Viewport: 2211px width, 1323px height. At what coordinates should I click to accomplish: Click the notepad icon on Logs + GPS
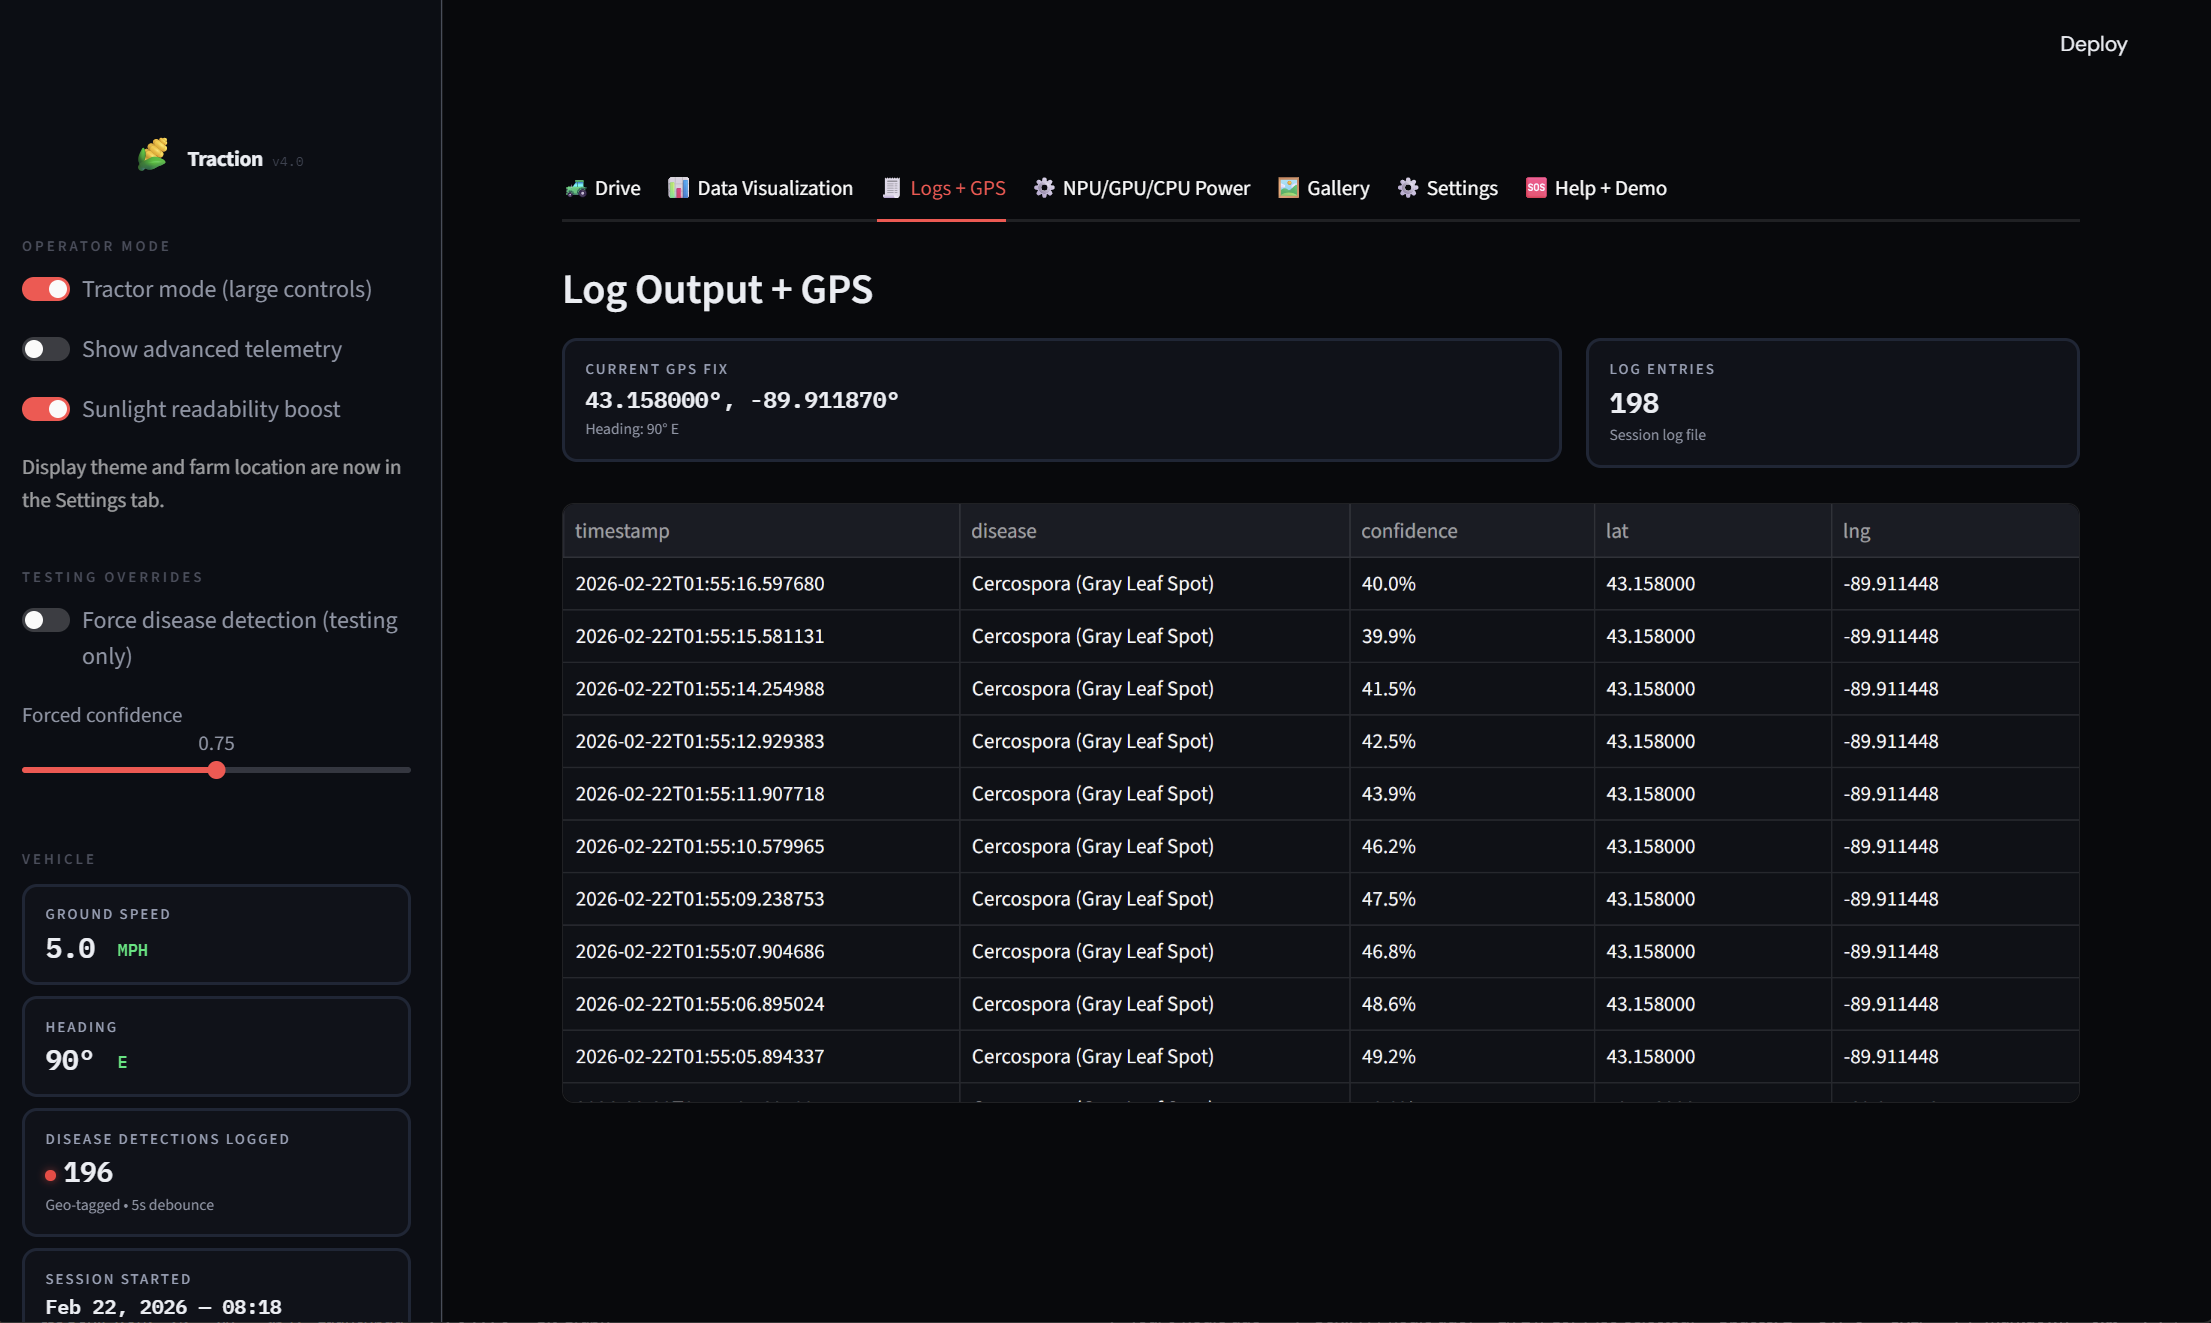click(891, 188)
